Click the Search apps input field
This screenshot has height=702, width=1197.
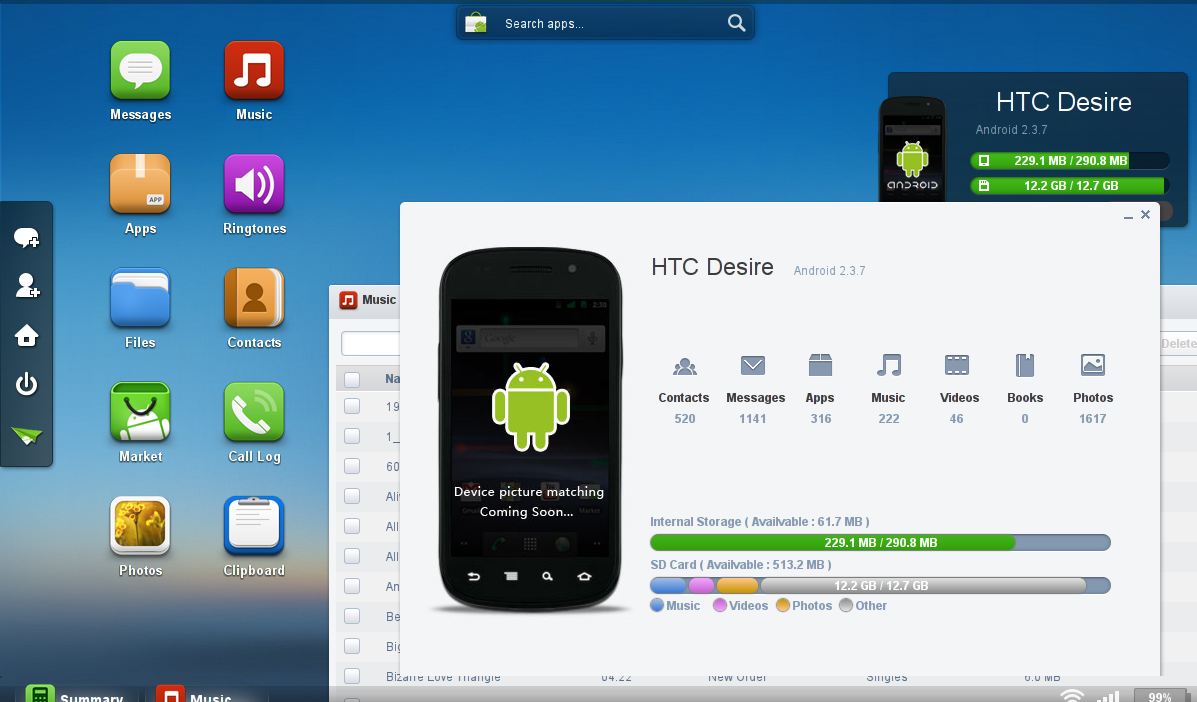608,24
